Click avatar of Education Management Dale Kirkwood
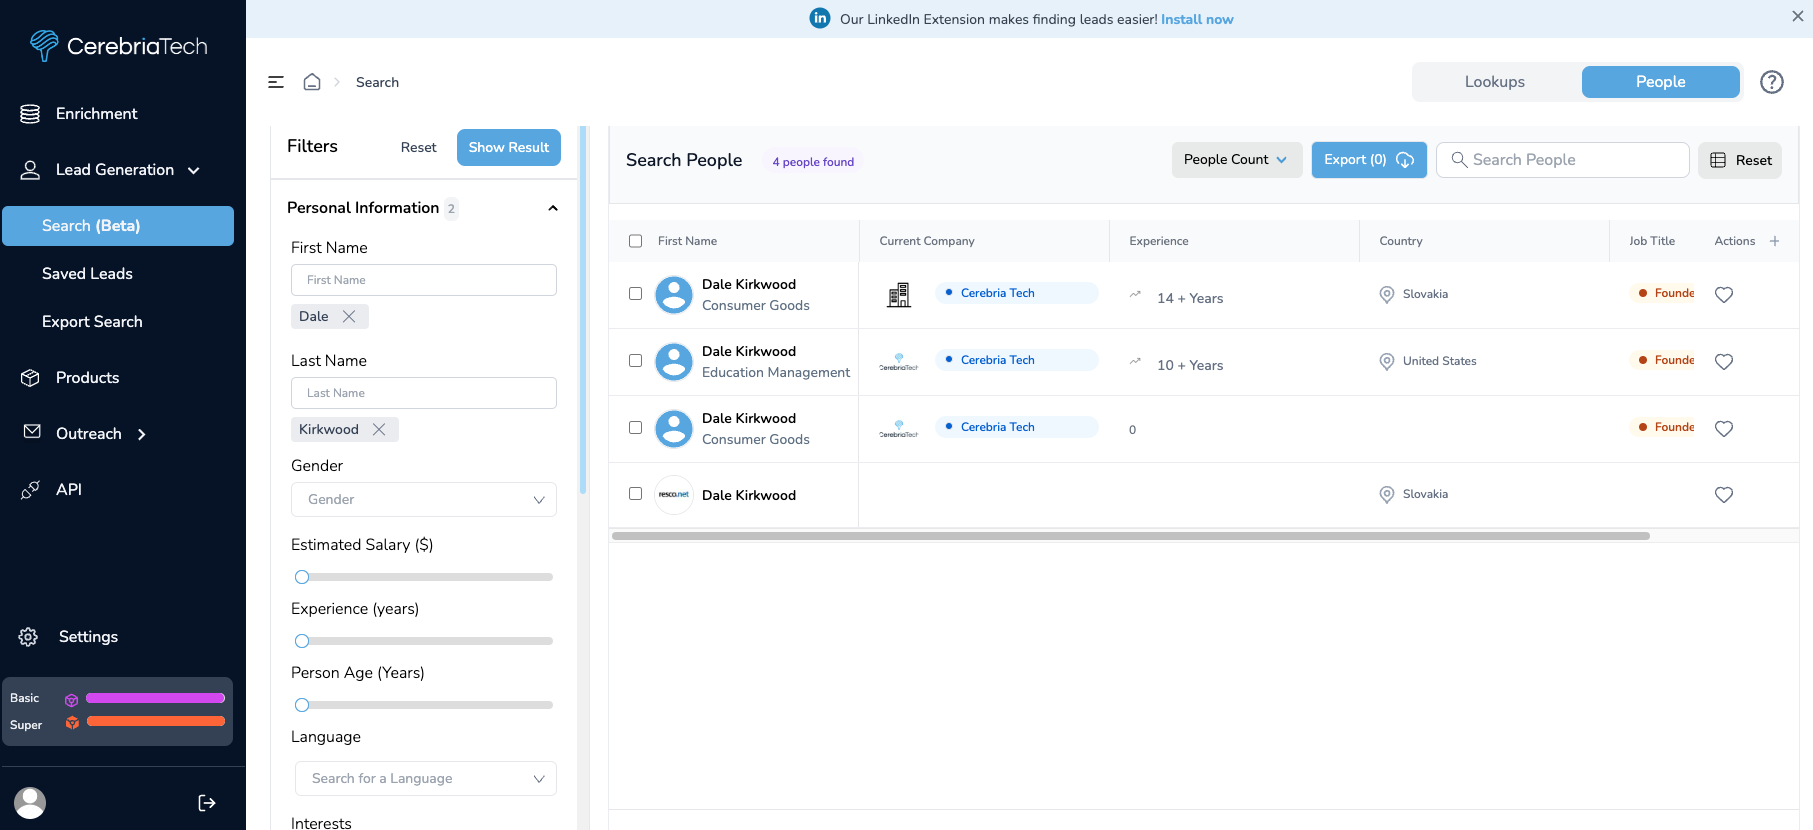 tap(674, 362)
